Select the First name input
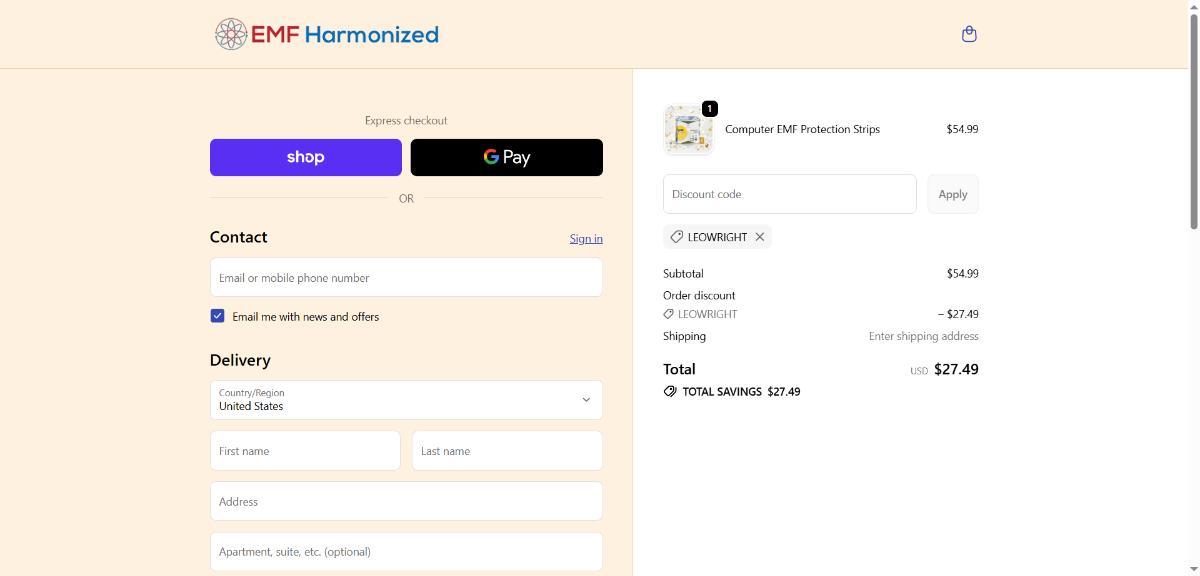Image resolution: width=1200 pixels, height=576 pixels. [305, 451]
